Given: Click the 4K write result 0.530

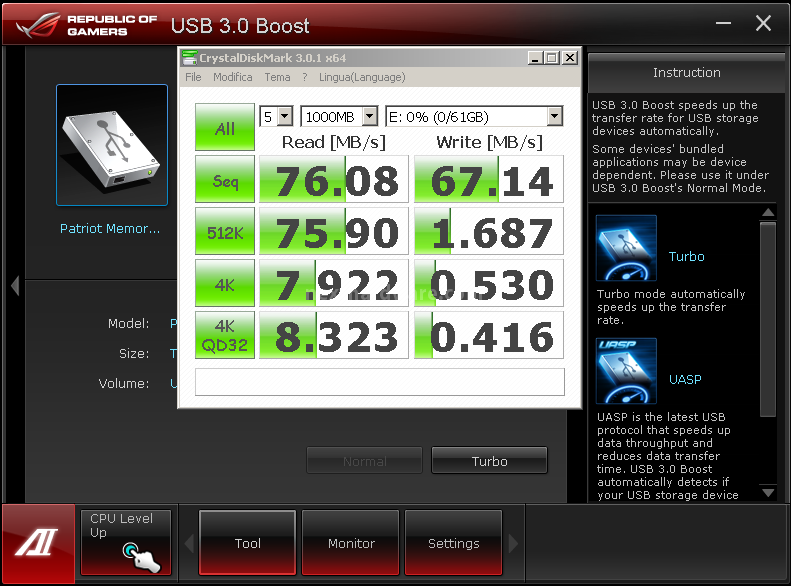Looking at the screenshot, I should click(x=489, y=283).
